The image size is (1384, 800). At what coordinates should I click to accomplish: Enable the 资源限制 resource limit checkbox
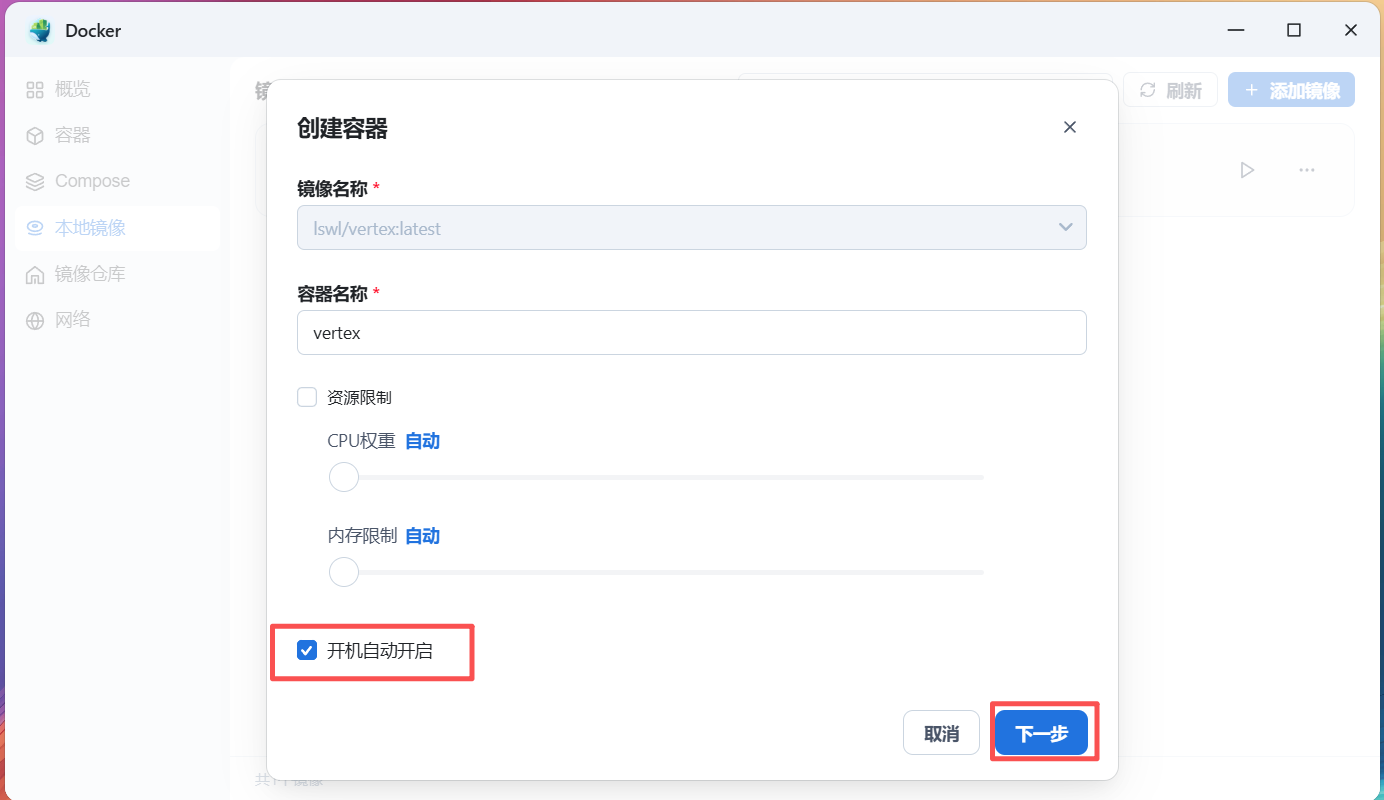click(x=307, y=397)
